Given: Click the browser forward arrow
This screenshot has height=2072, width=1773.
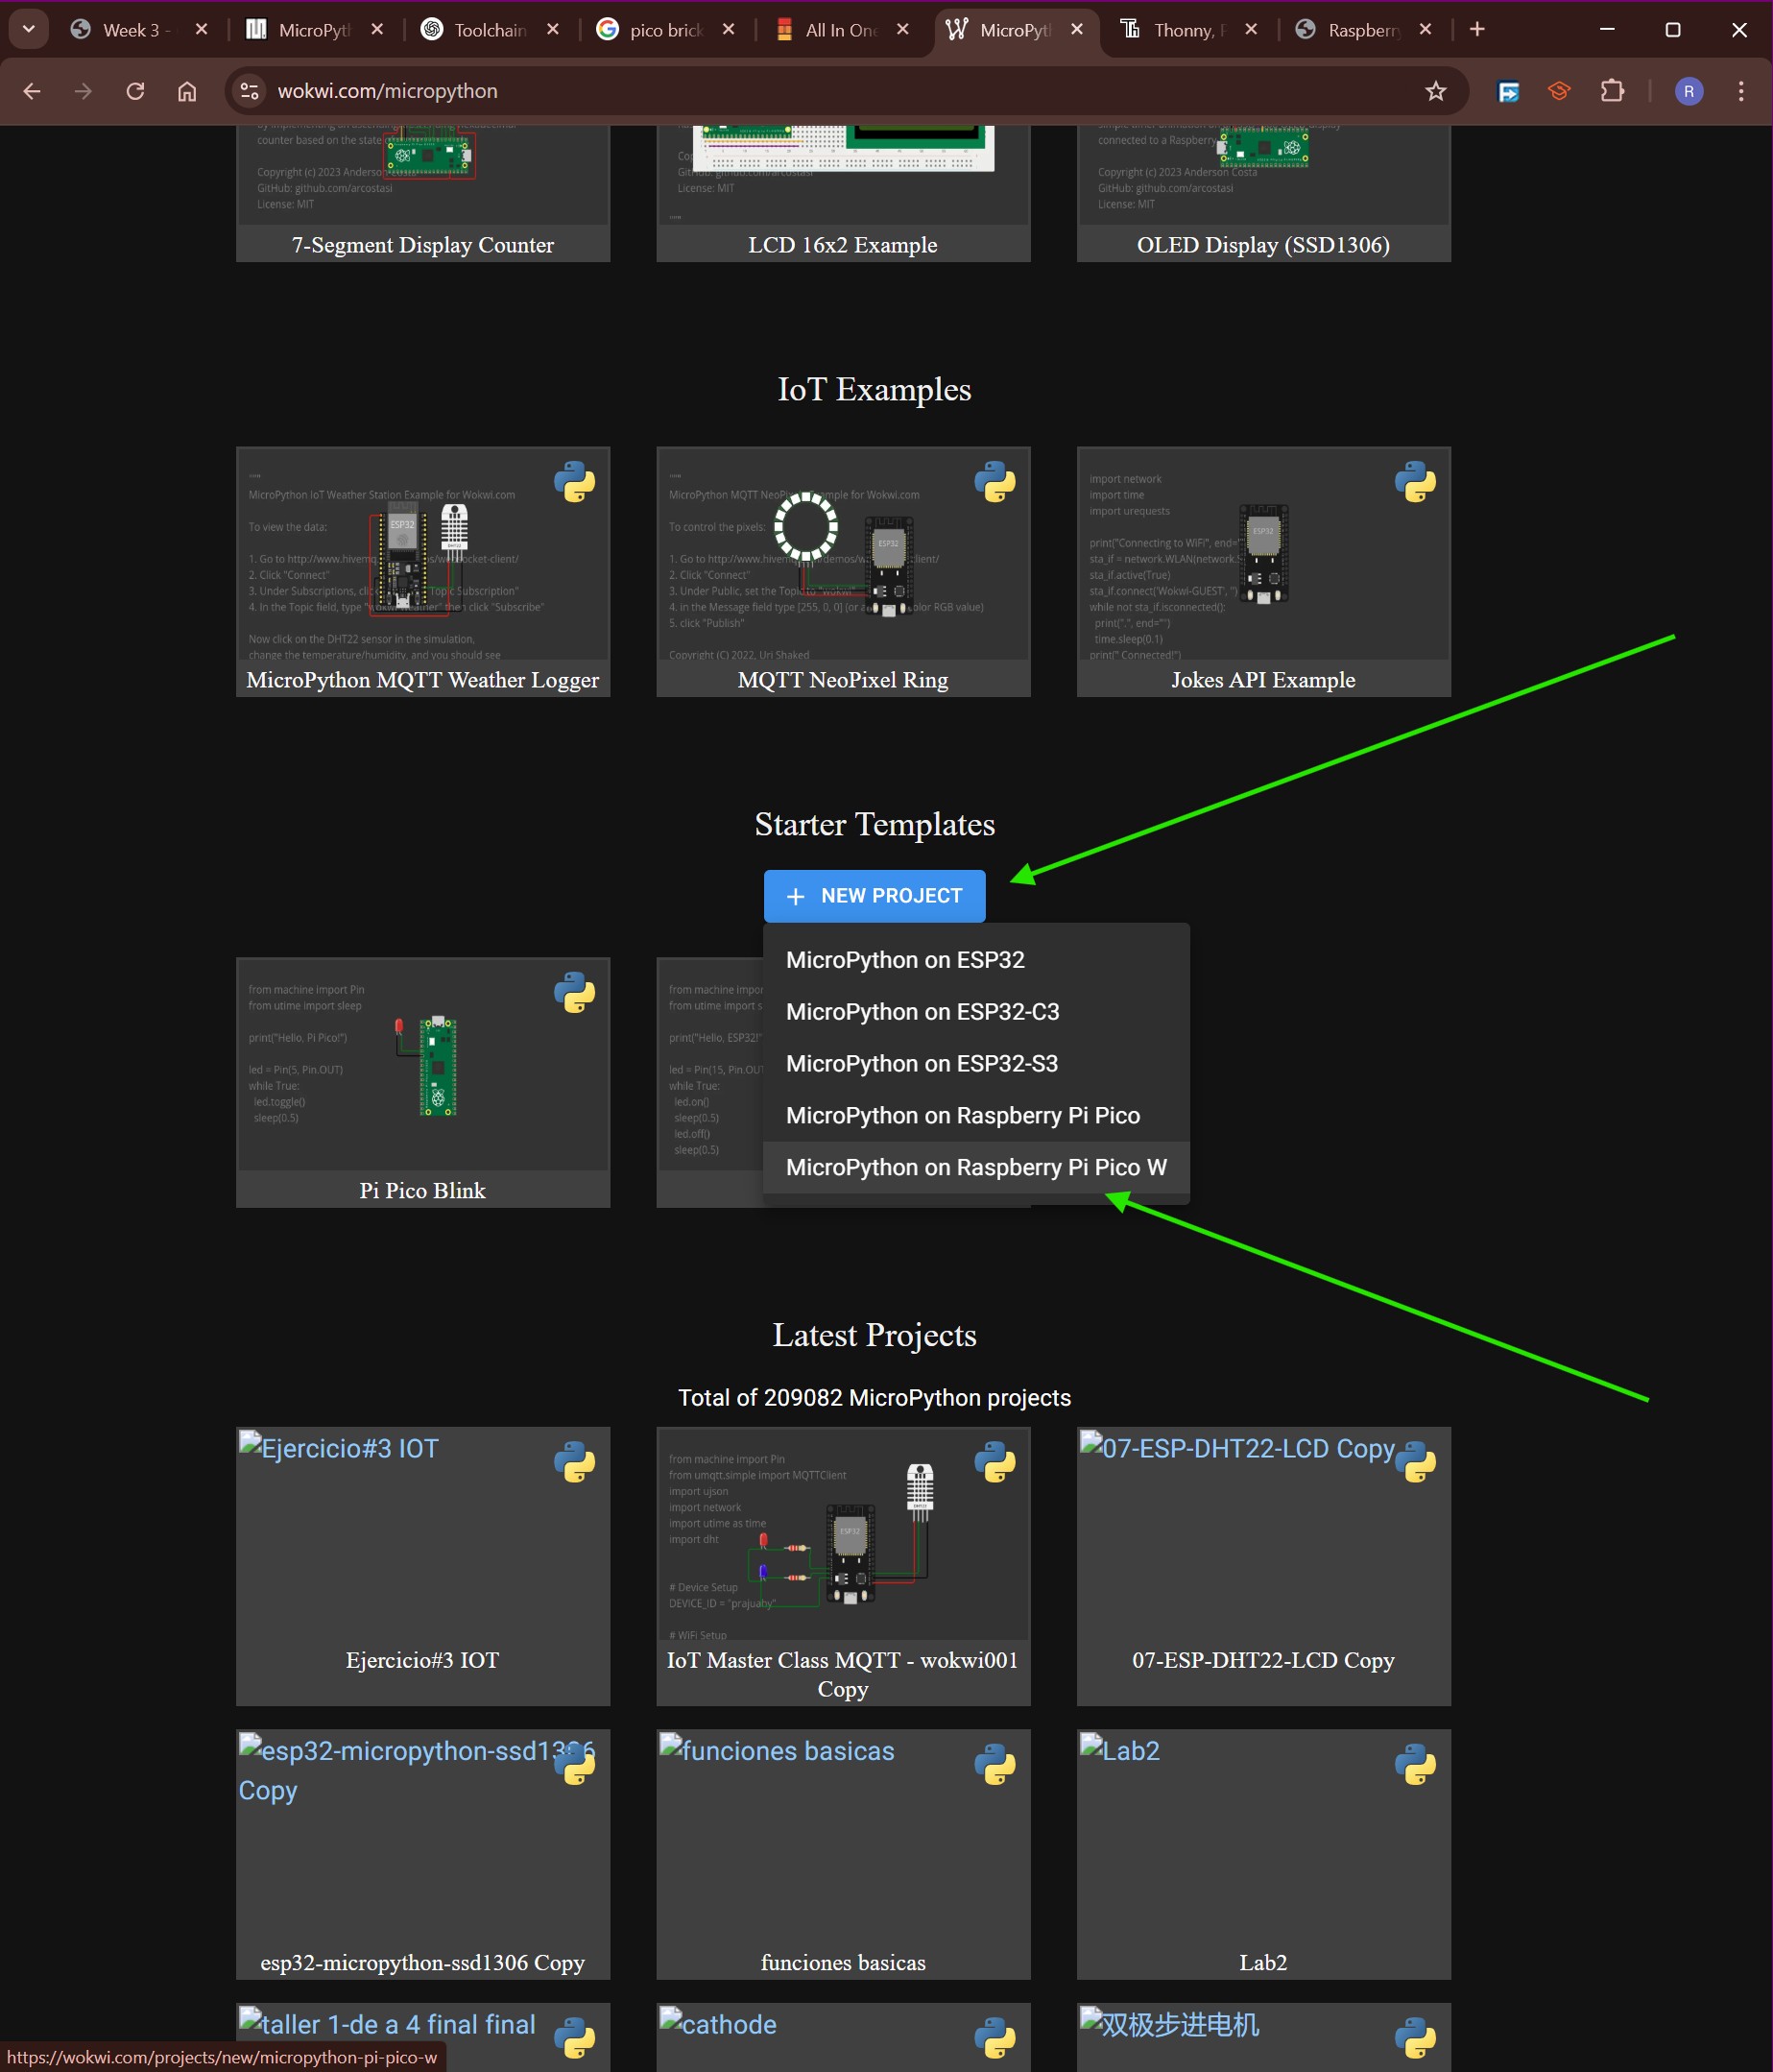Looking at the screenshot, I should [x=83, y=91].
